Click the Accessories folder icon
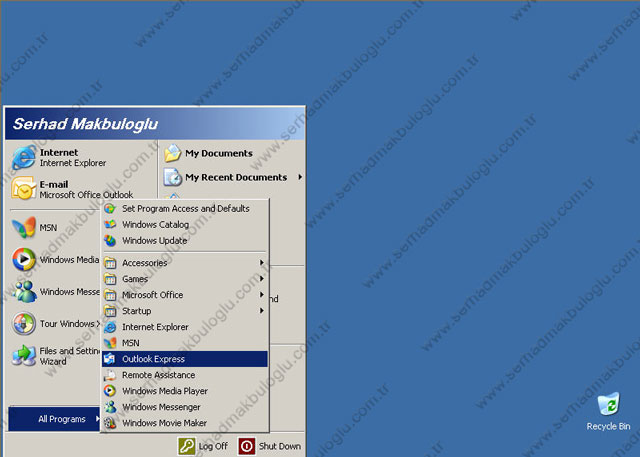The height and width of the screenshot is (457, 640). [110, 263]
